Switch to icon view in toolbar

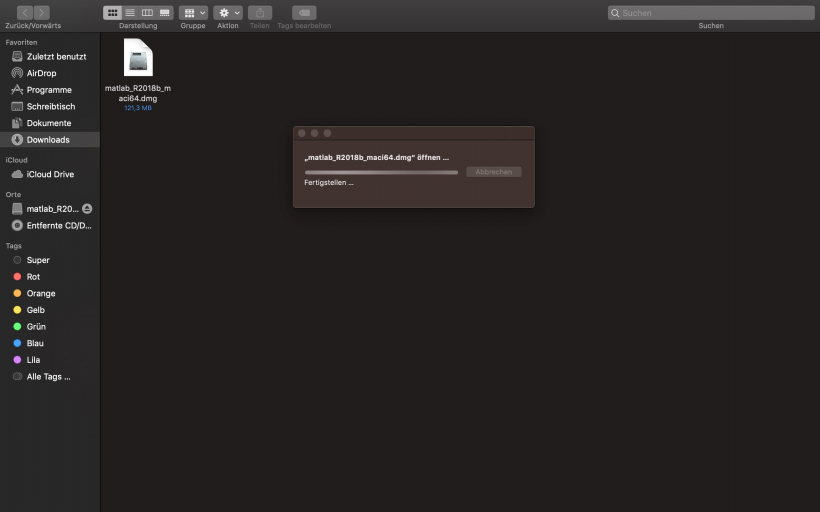tap(113, 12)
